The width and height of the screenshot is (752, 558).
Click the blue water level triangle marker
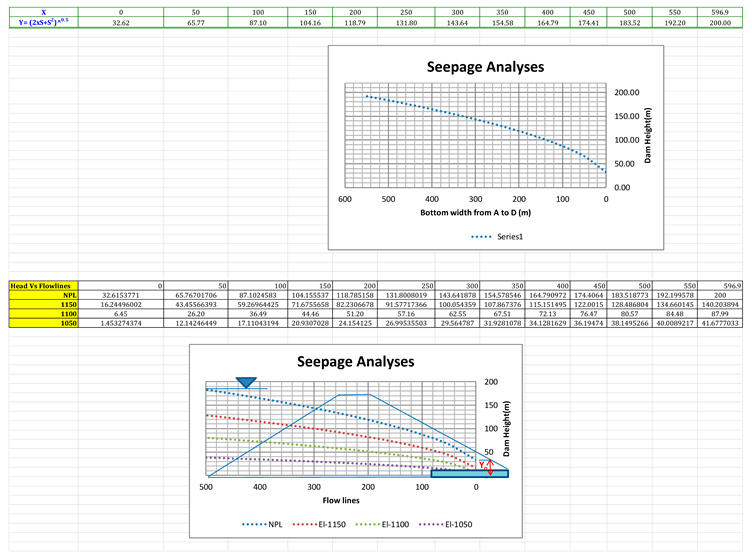[x=245, y=383]
